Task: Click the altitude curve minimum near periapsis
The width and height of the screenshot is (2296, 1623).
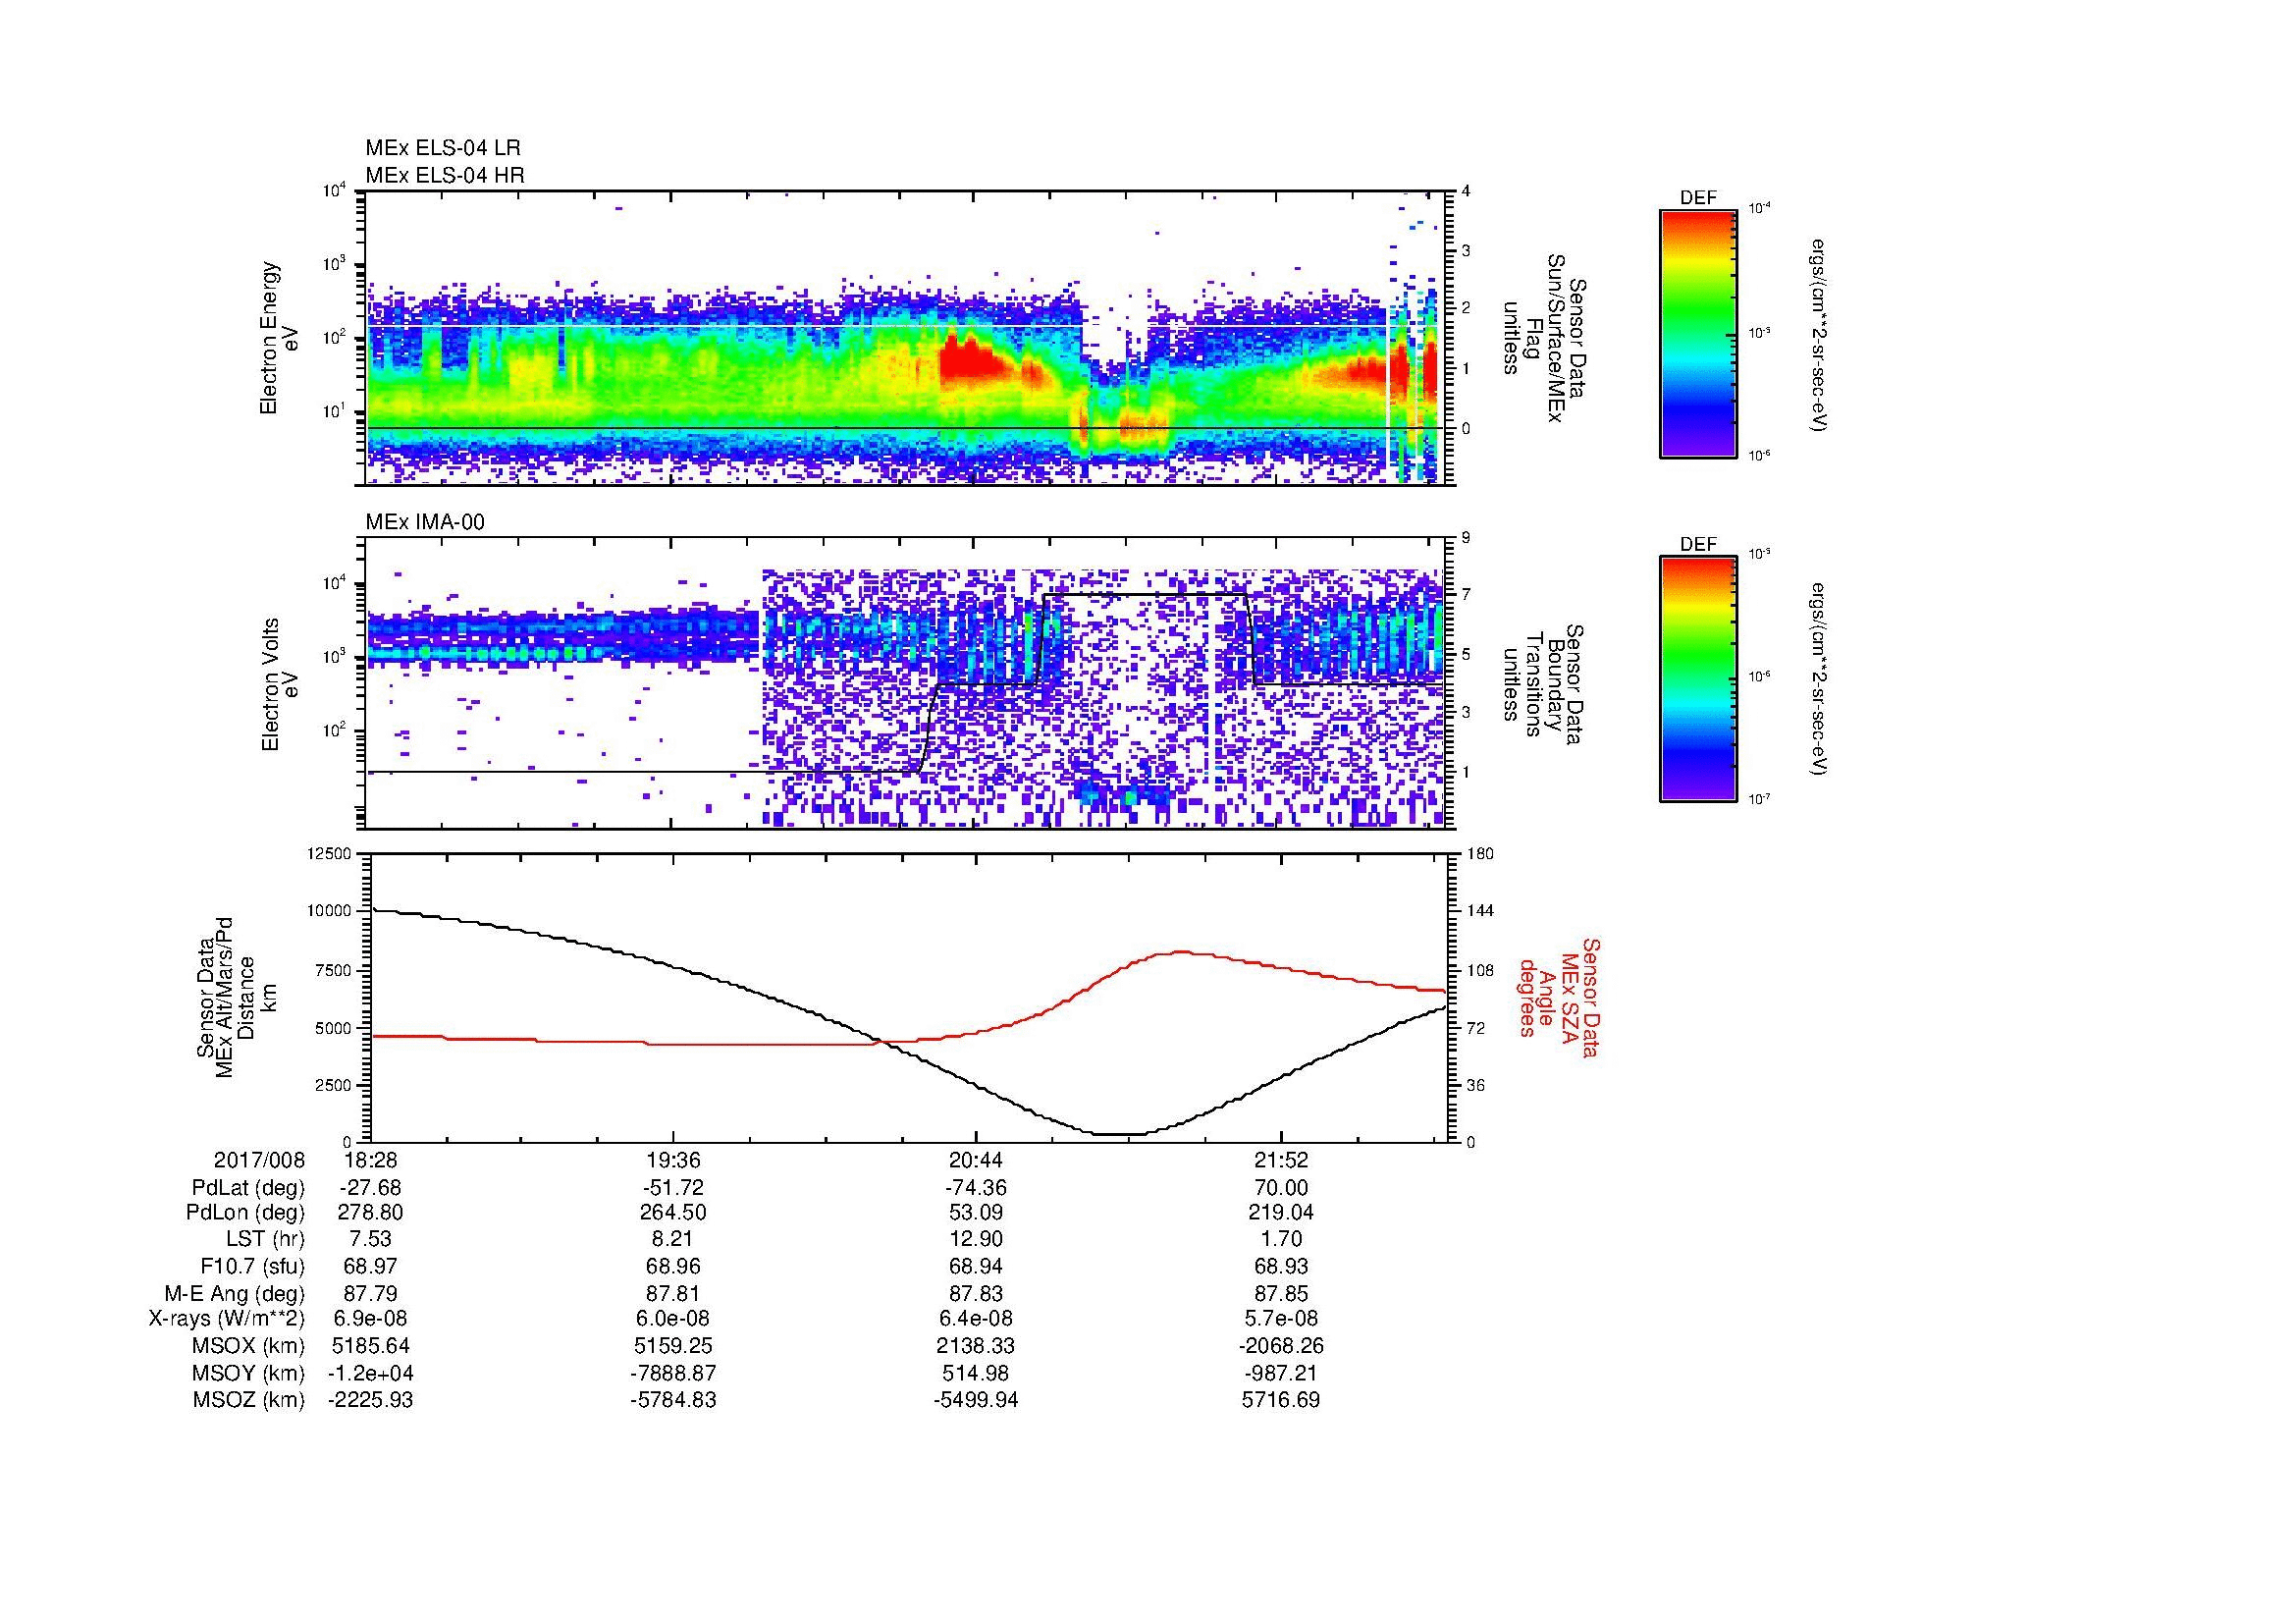Action: point(1120,1134)
